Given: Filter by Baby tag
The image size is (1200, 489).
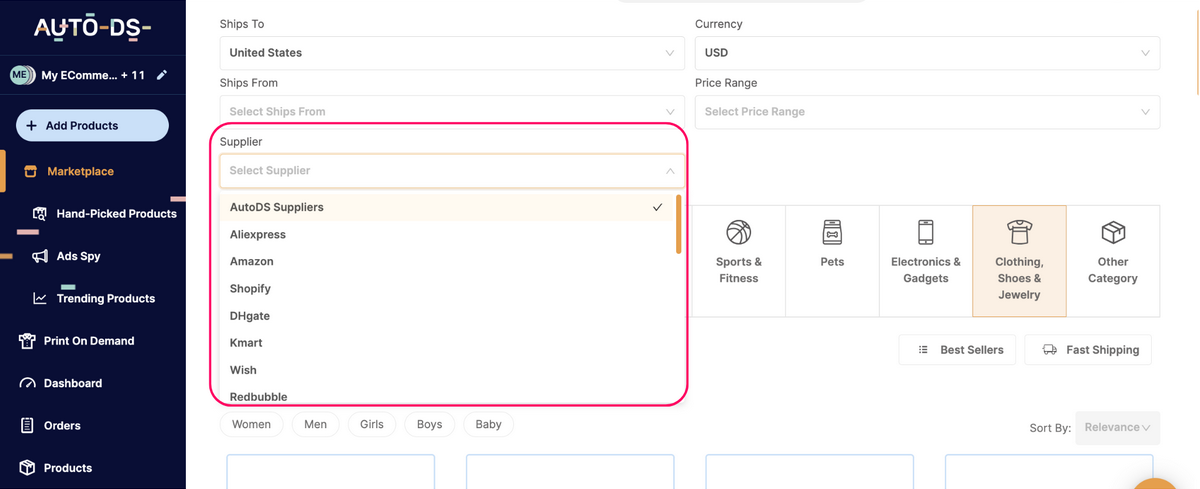Looking at the screenshot, I should [489, 425].
